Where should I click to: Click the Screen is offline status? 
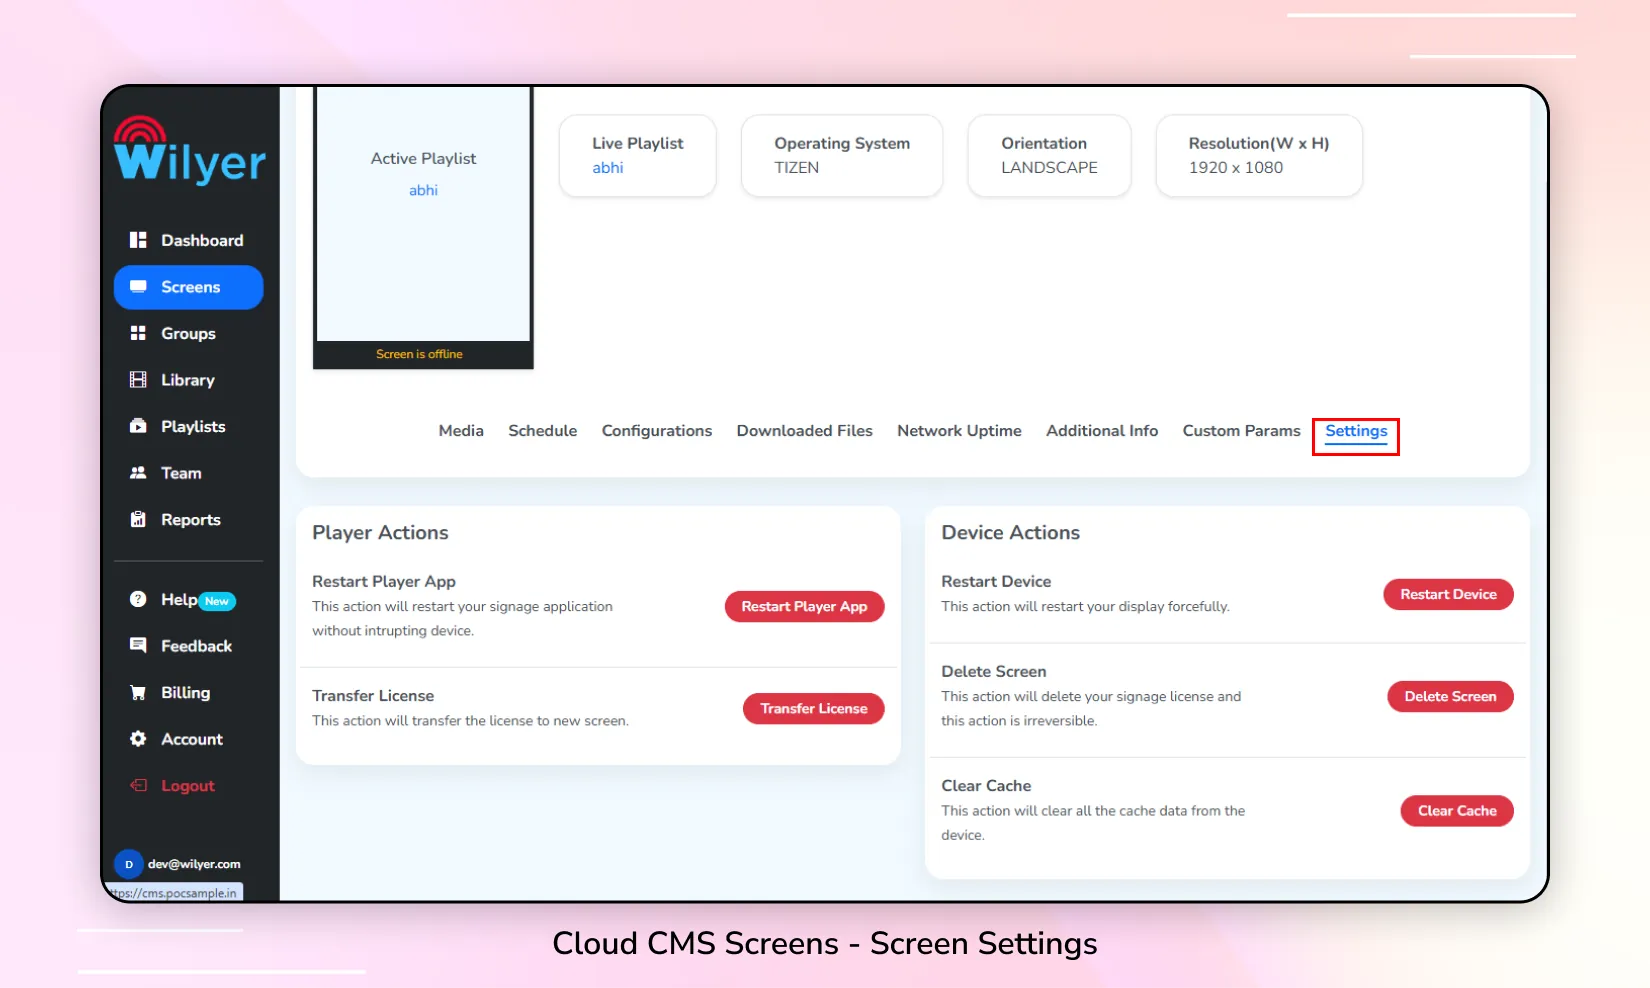[x=419, y=354]
